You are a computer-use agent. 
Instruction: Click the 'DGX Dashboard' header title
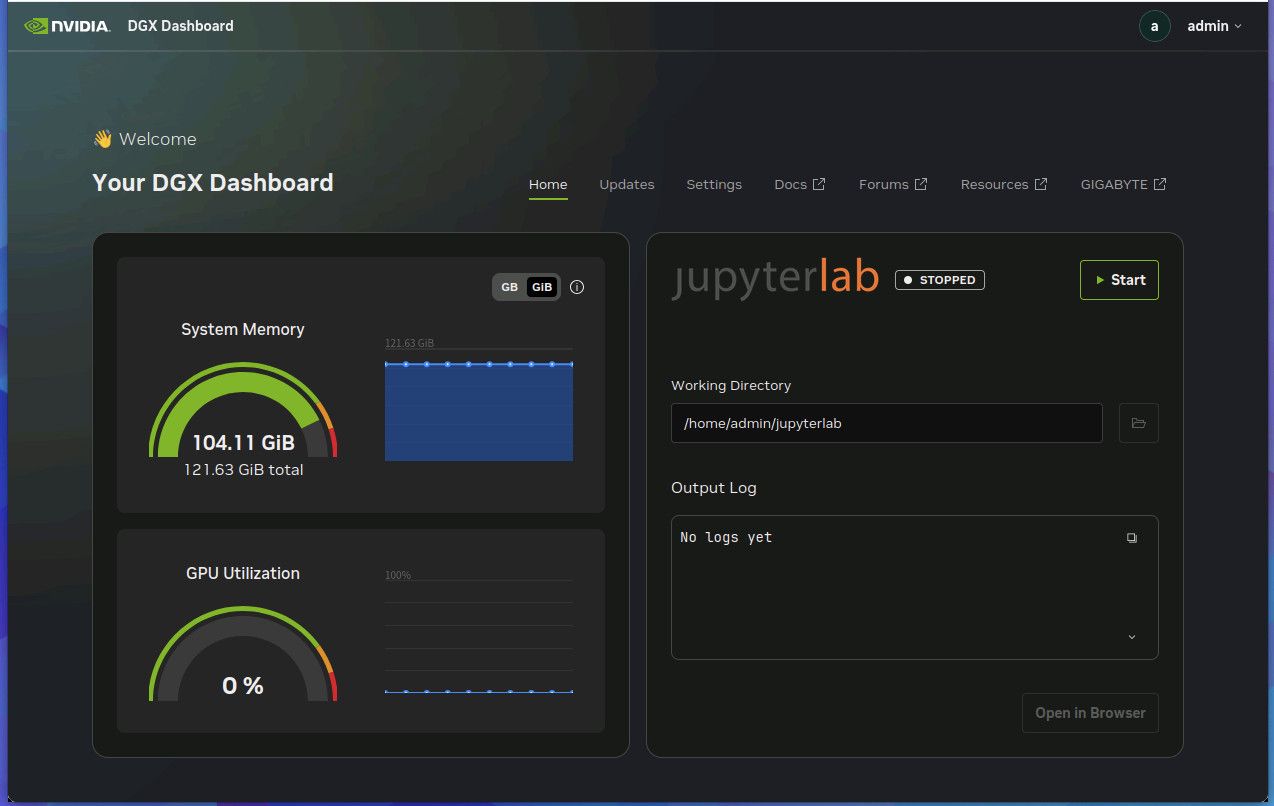click(181, 26)
